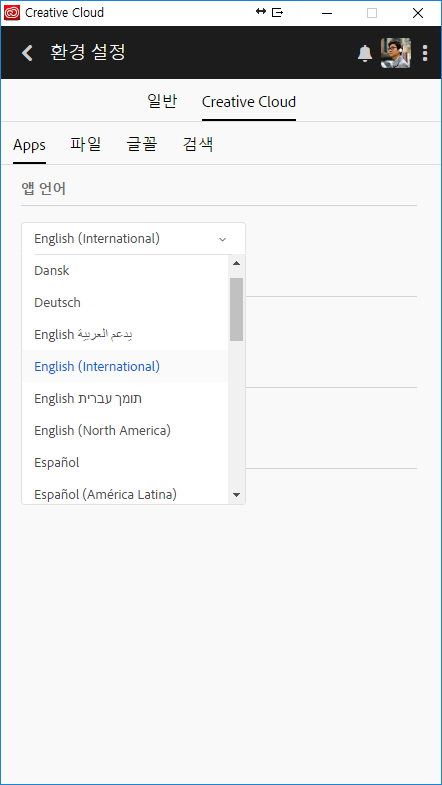Click scrollbar down arrow in language list
The image size is (442, 785).
point(236,495)
